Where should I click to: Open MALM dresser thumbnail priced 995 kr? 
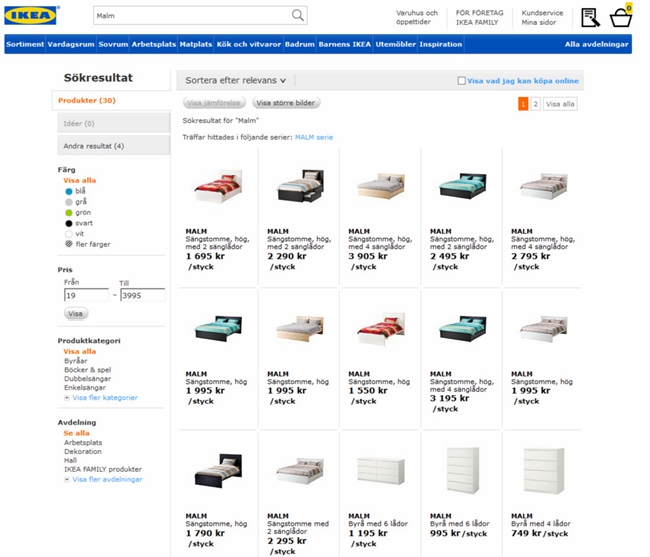pos(463,470)
